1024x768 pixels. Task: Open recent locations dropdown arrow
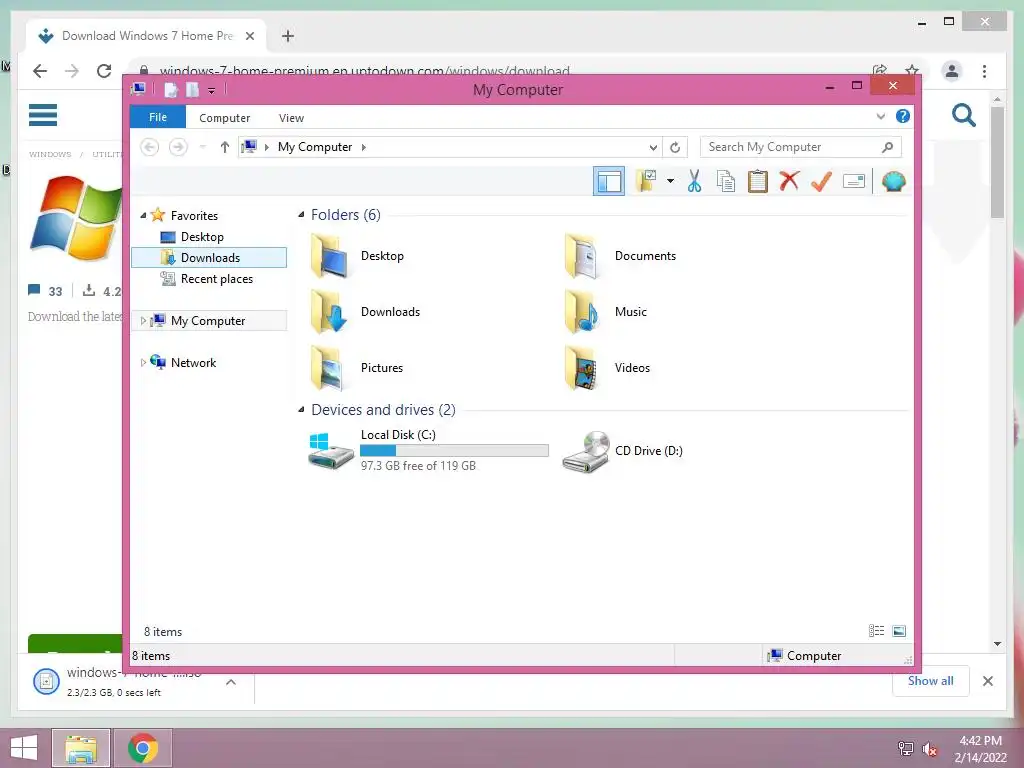point(202,147)
